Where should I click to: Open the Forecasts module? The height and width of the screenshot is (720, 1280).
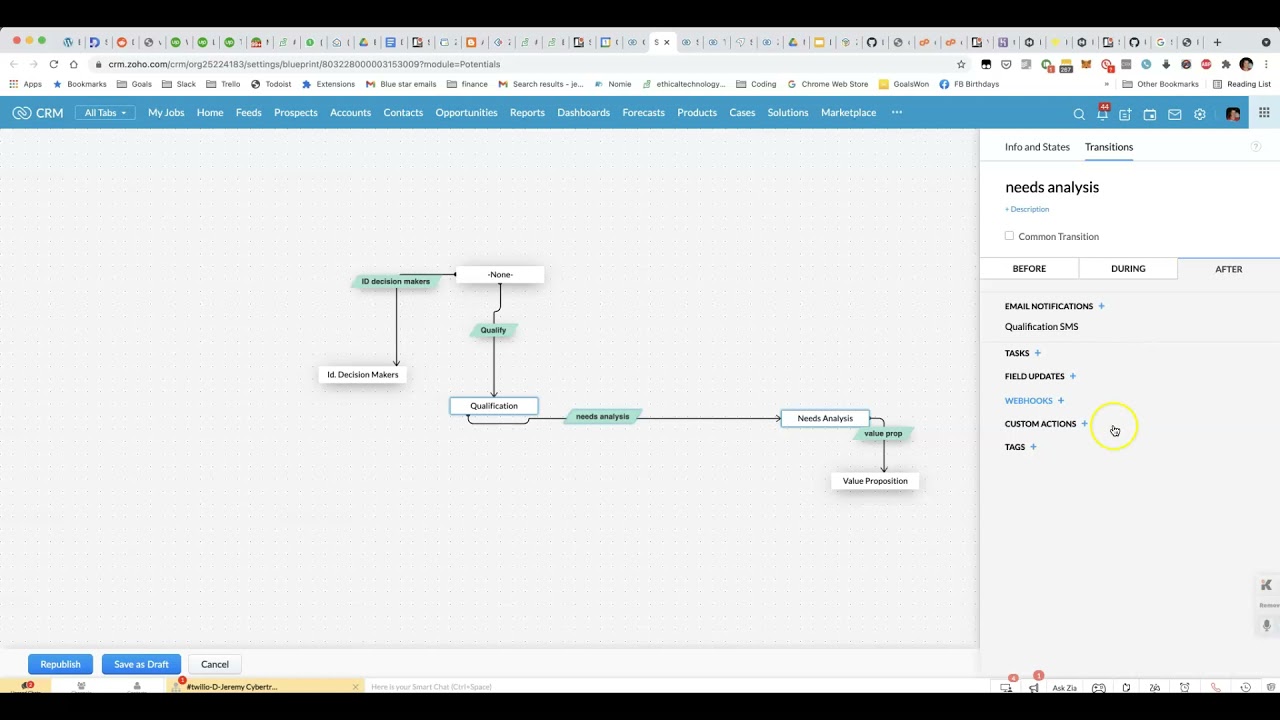(643, 113)
